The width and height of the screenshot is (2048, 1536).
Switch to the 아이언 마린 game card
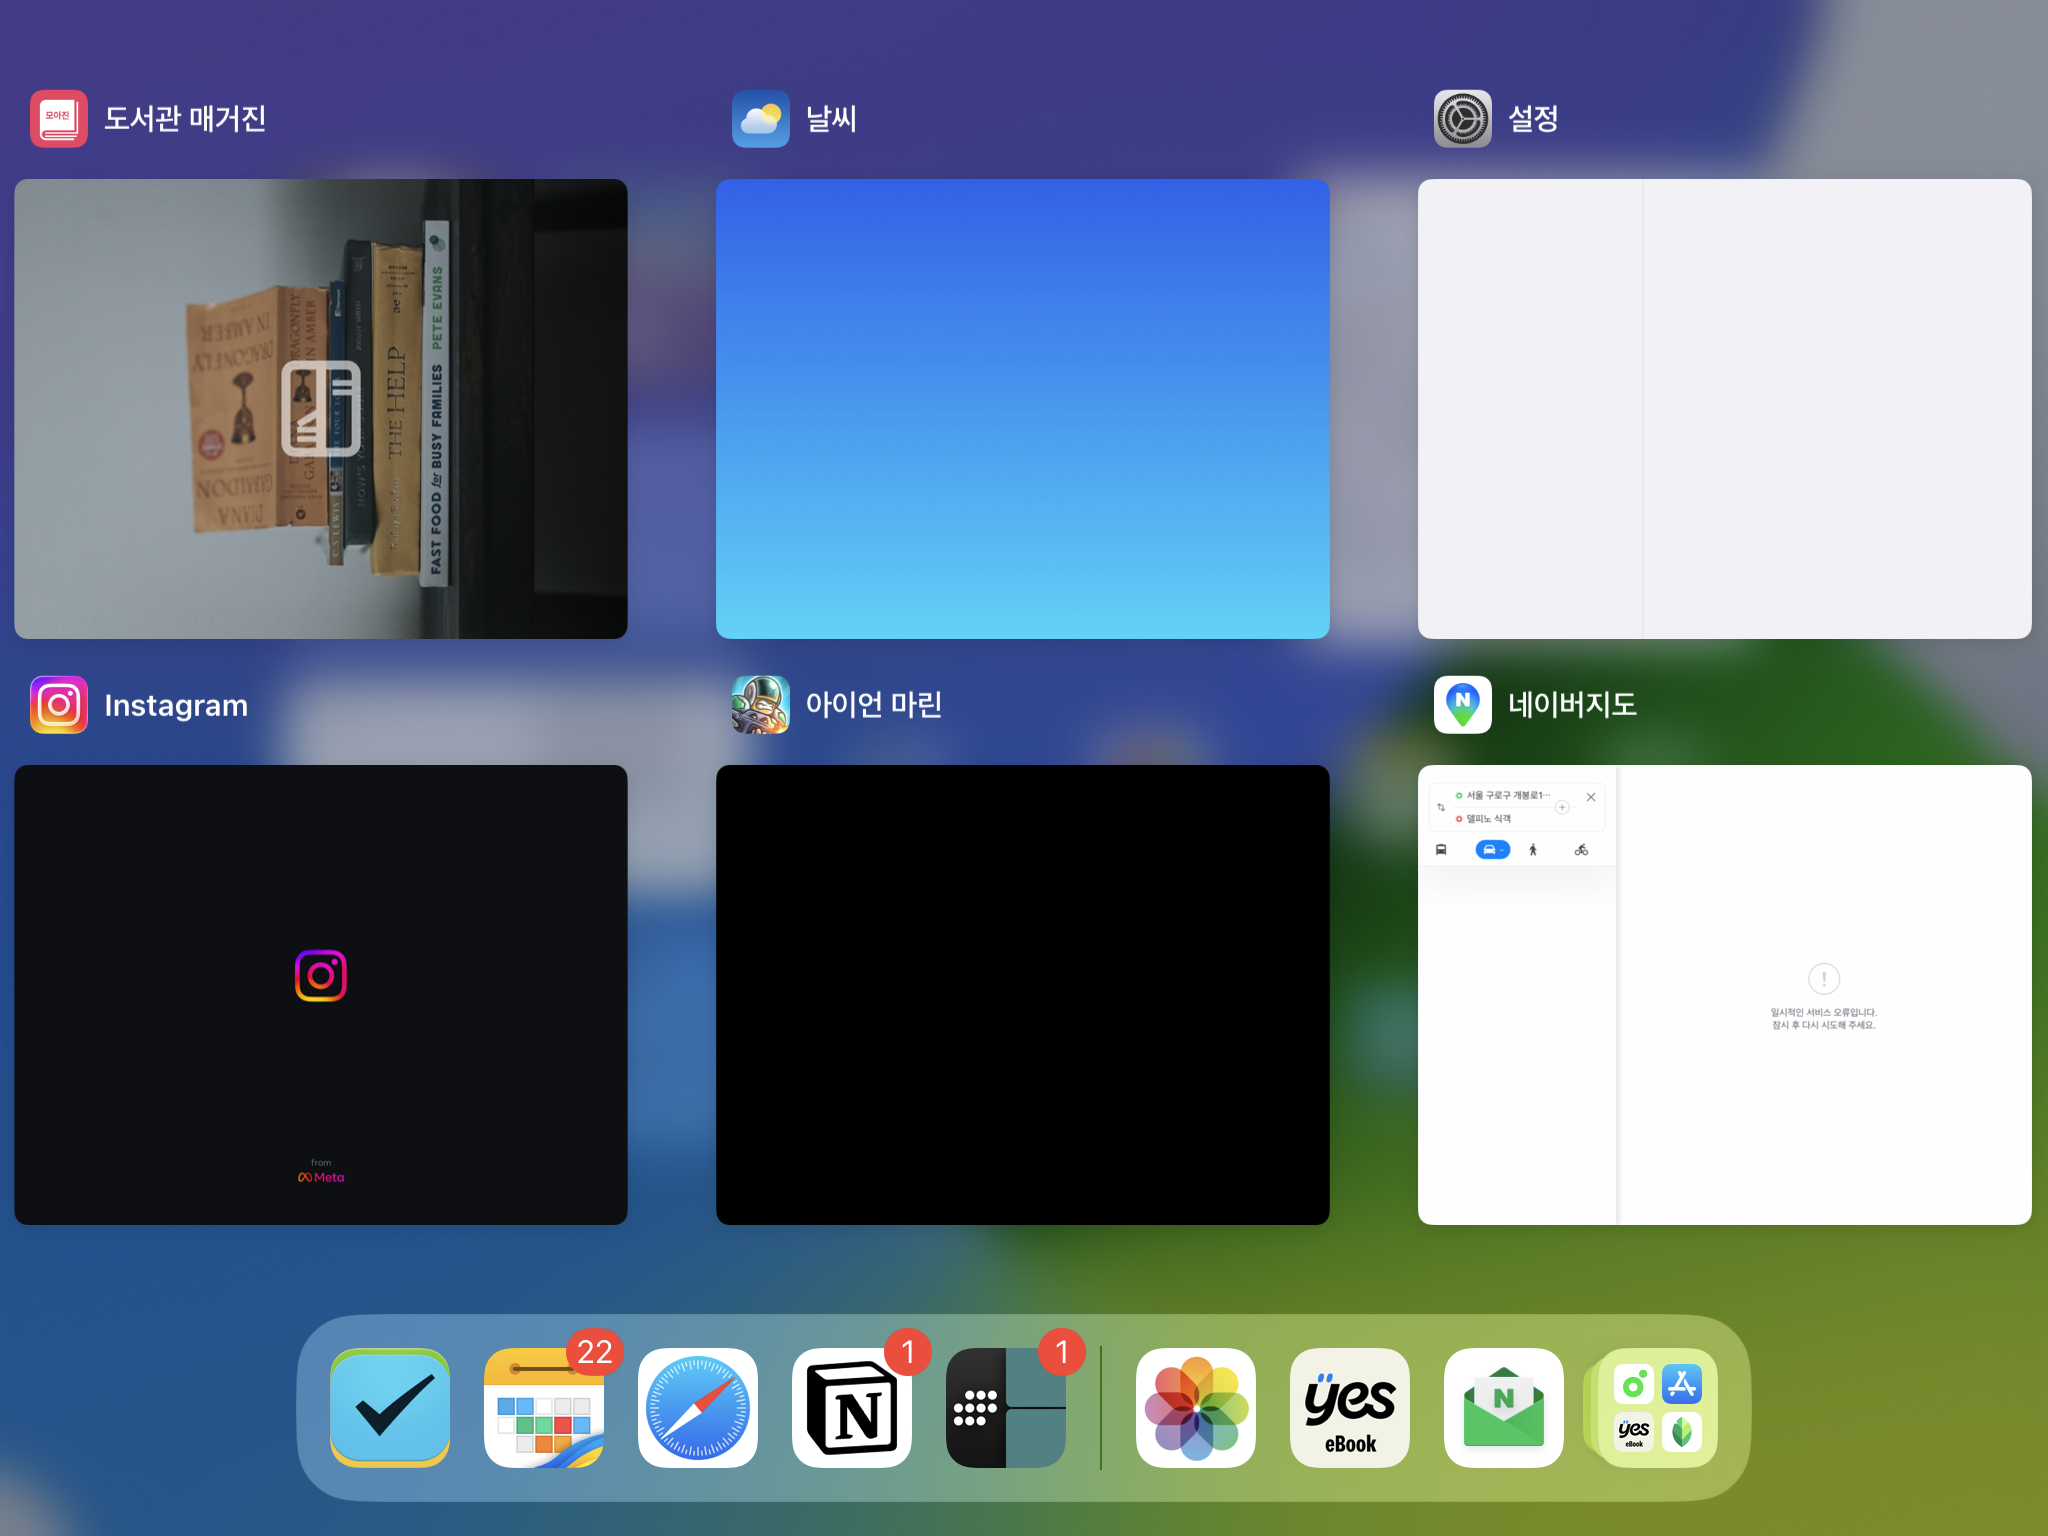[x=1022, y=994]
